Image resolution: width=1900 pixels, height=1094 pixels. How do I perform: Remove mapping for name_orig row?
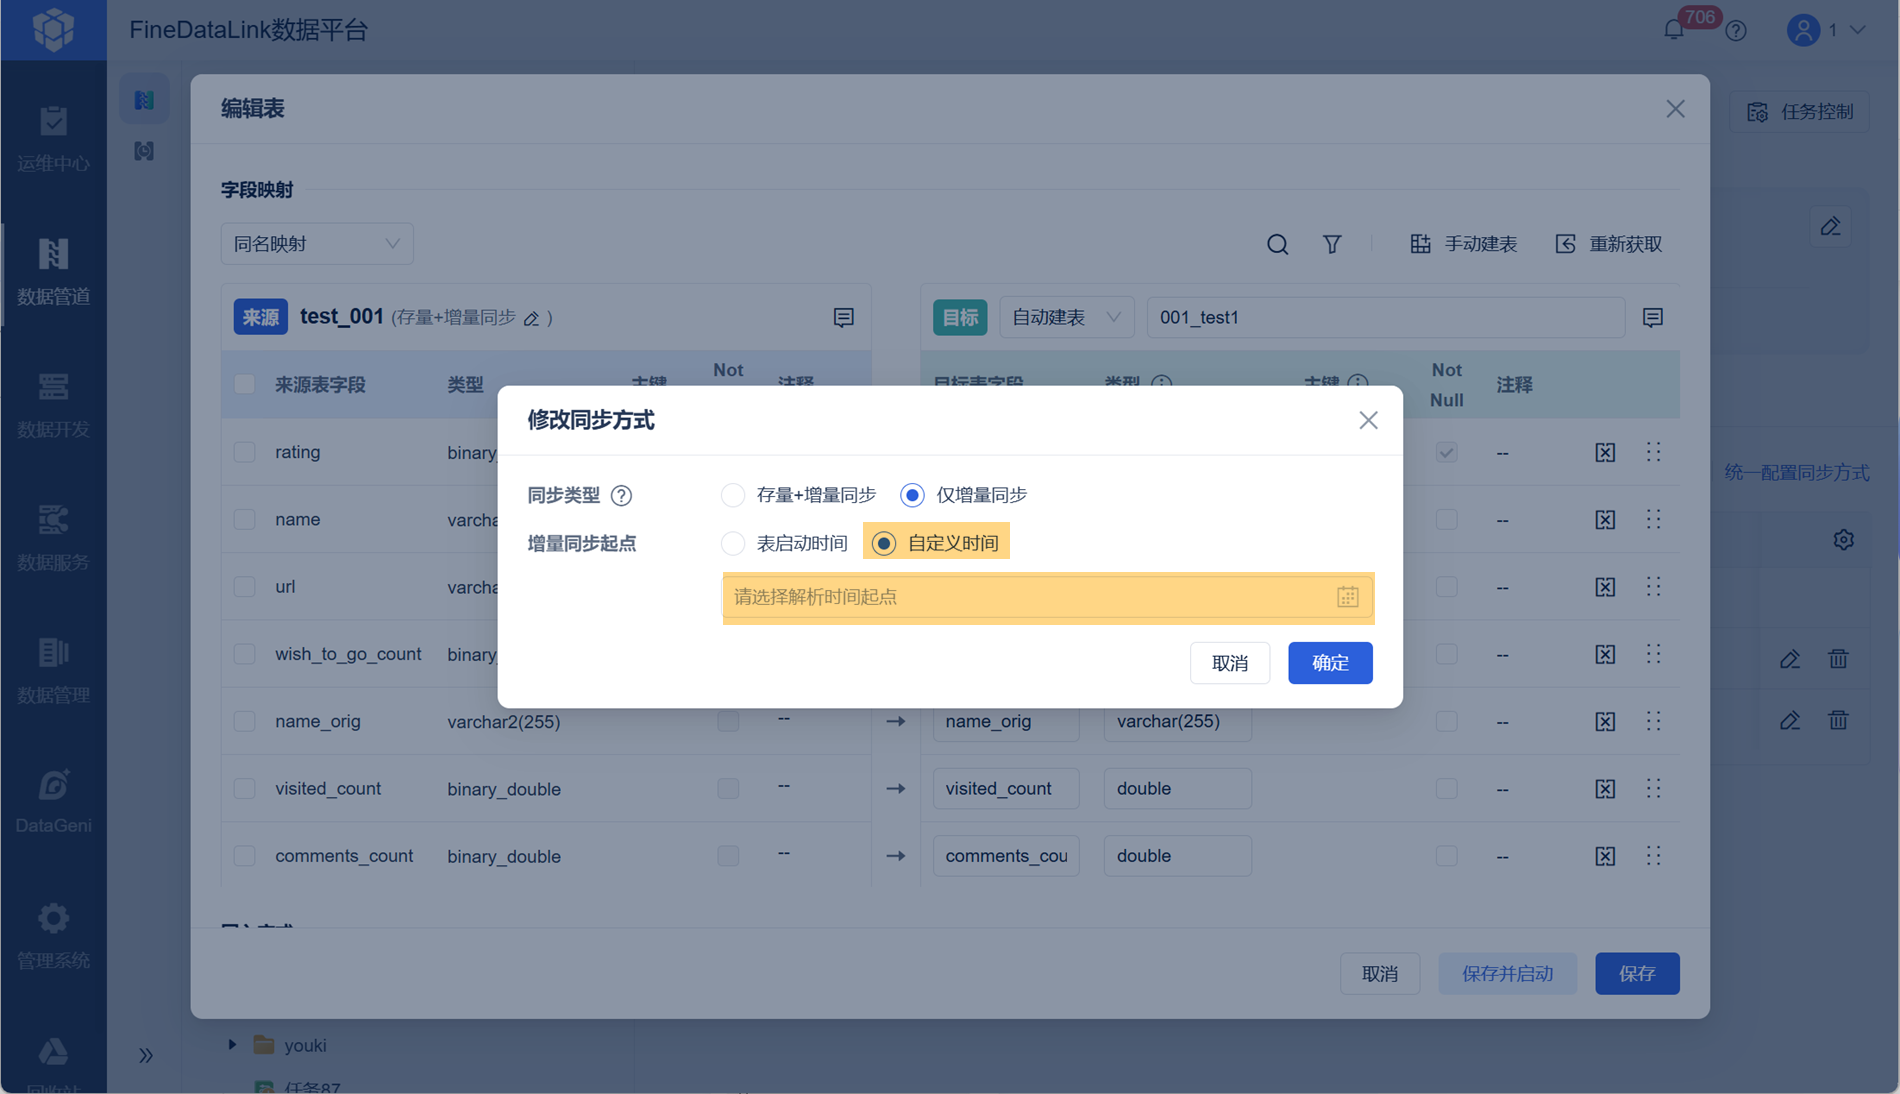(1605, 721)
